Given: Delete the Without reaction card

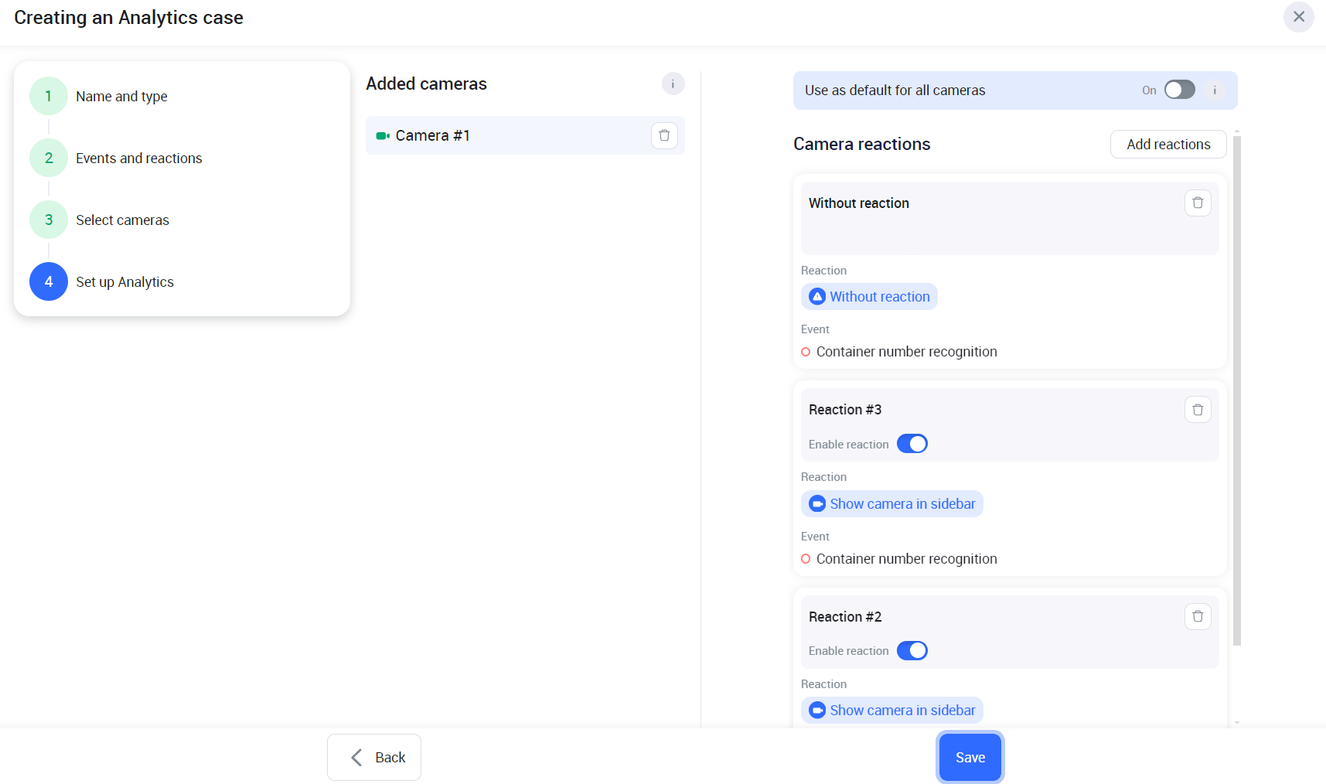Looking at the screenshot, I should (1197, 203).
